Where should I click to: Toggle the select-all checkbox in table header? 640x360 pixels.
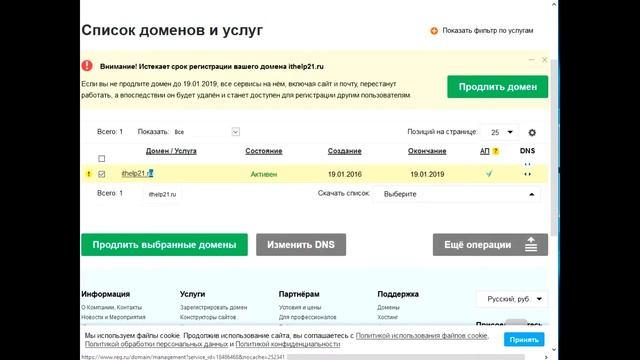pos(102,158)
